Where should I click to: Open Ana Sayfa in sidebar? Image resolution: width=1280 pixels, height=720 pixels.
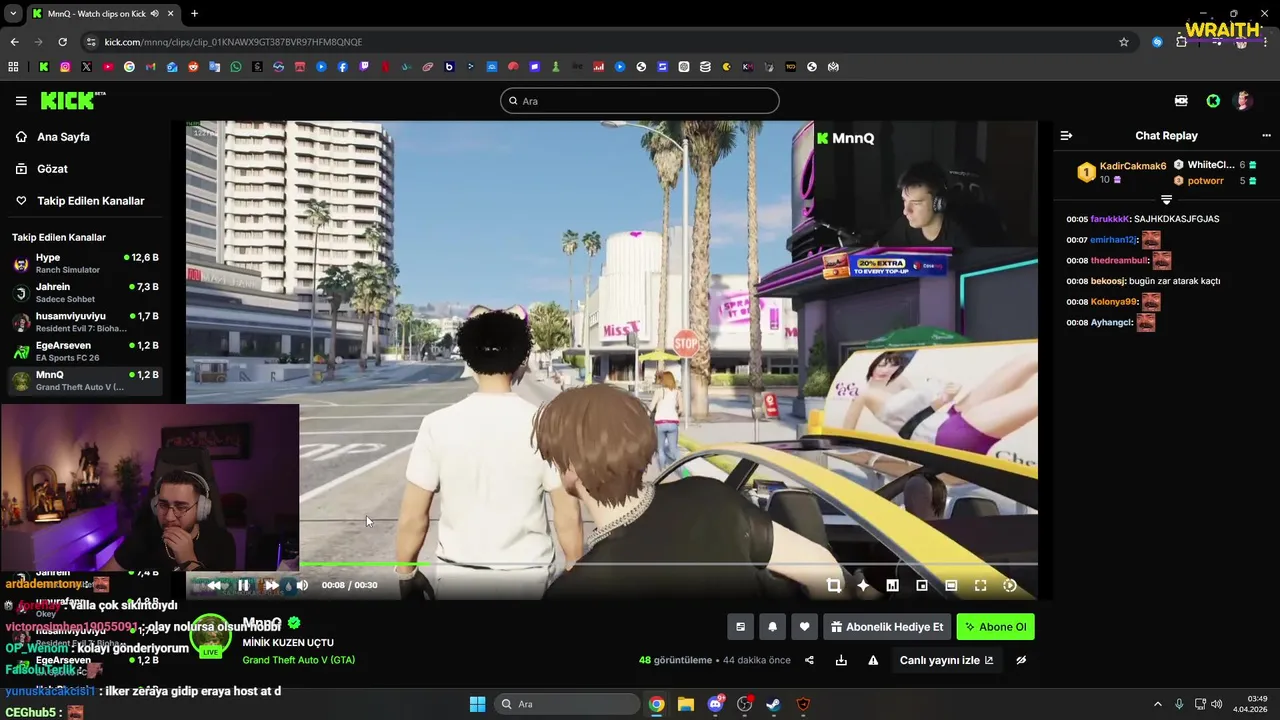63,137
